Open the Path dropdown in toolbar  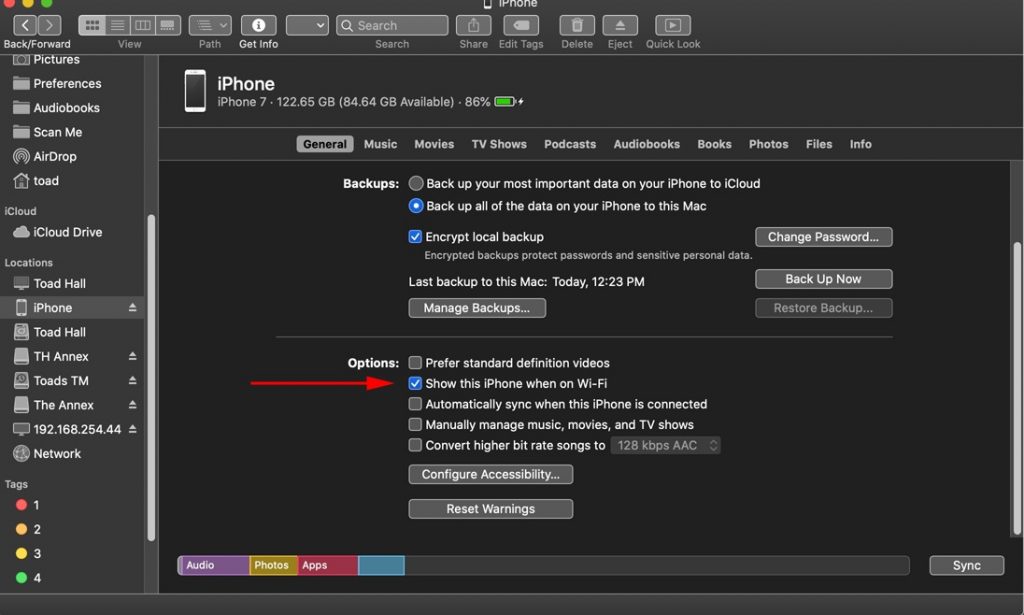(x=210, y=25)
